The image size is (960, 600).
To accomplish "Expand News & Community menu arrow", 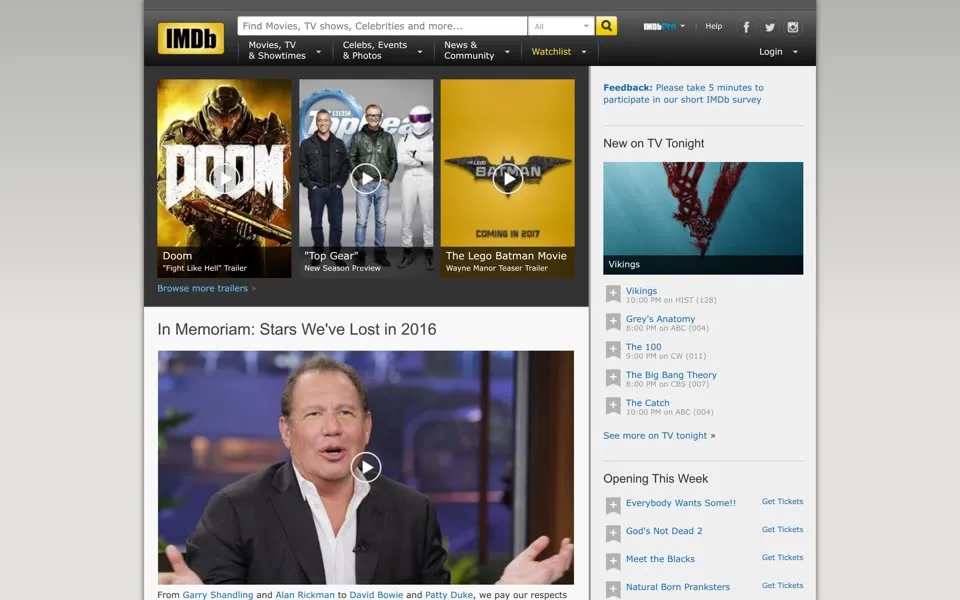I will coord(507,52).
